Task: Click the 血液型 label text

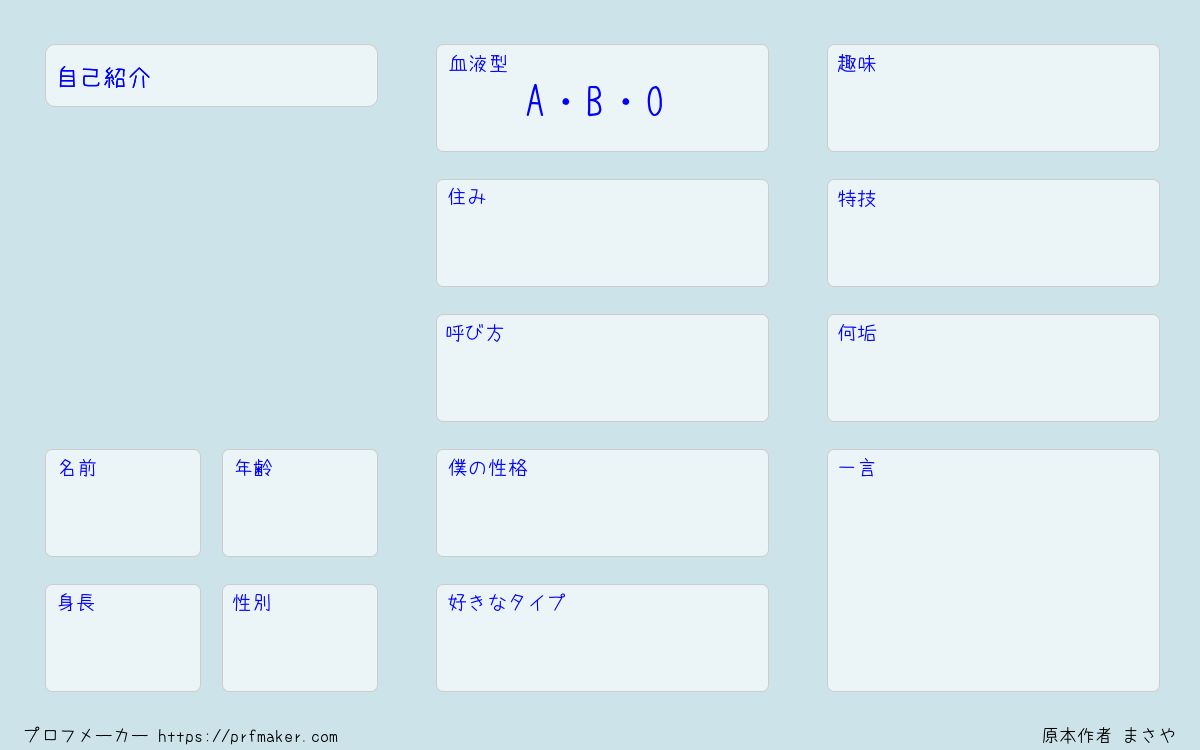Action: tap(478, 64)
